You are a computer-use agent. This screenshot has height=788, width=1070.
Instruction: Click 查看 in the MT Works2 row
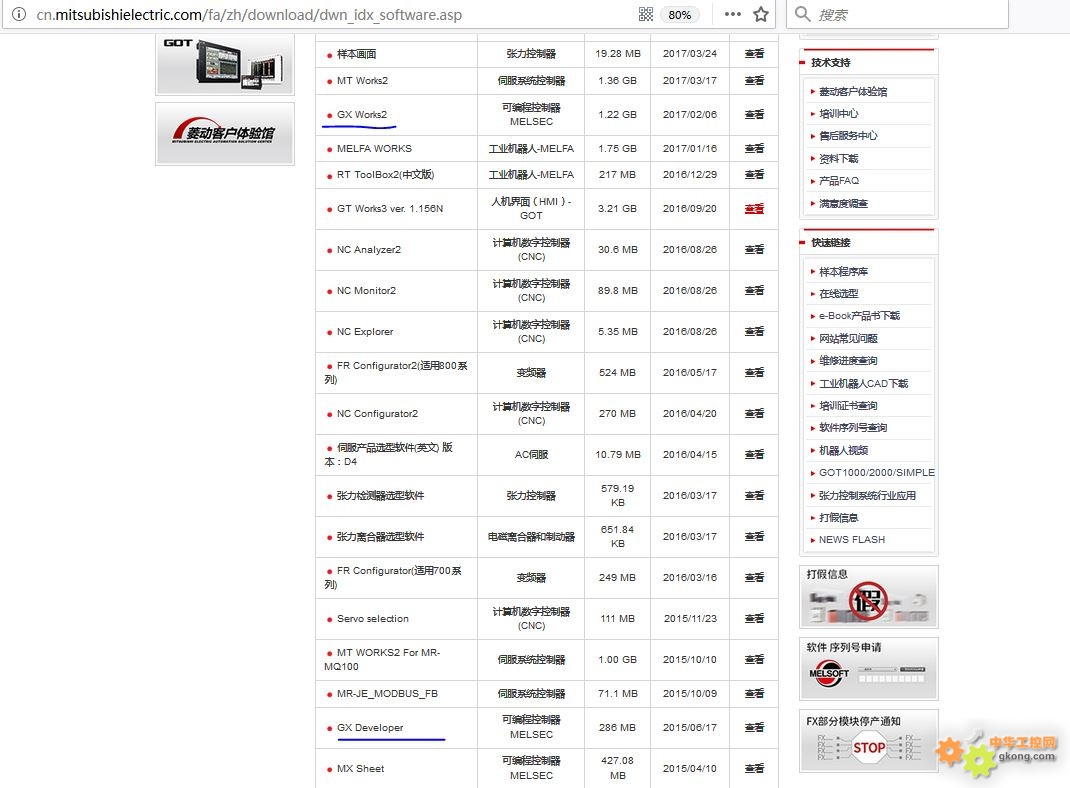tap(754, 81)
